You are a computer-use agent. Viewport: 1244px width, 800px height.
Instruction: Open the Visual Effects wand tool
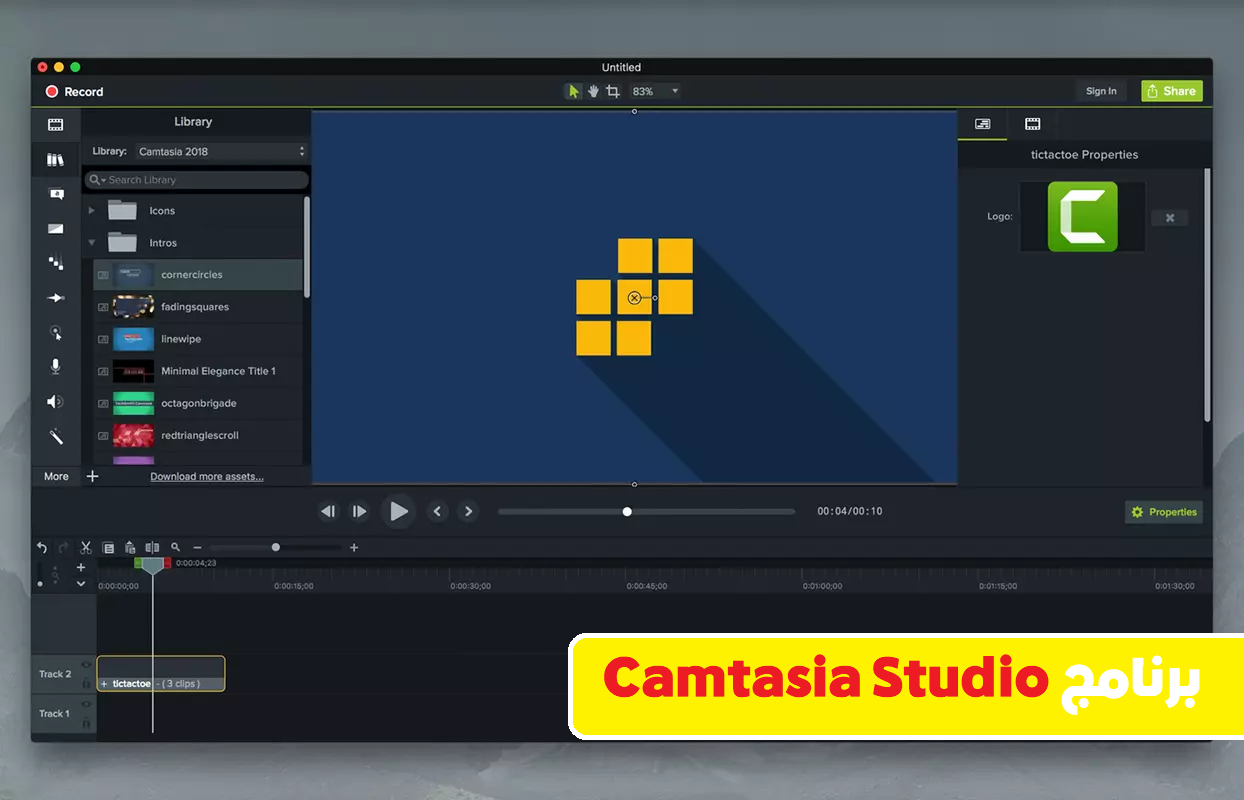tap(56, 437)
